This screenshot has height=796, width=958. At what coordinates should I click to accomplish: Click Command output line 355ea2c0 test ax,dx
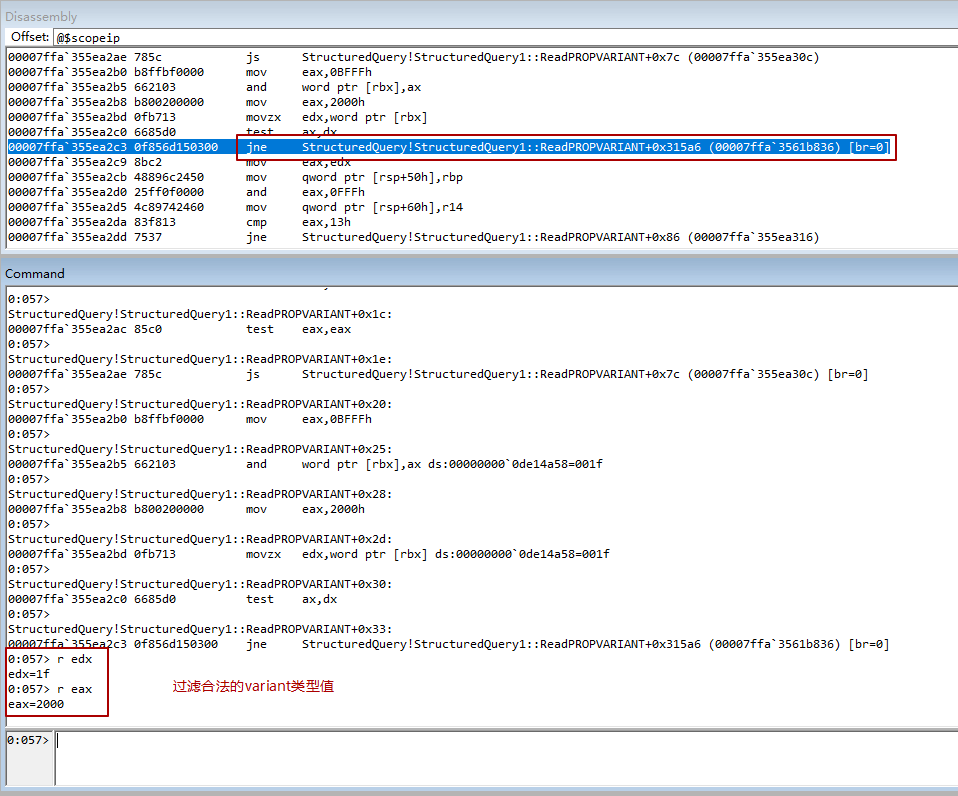172,599
